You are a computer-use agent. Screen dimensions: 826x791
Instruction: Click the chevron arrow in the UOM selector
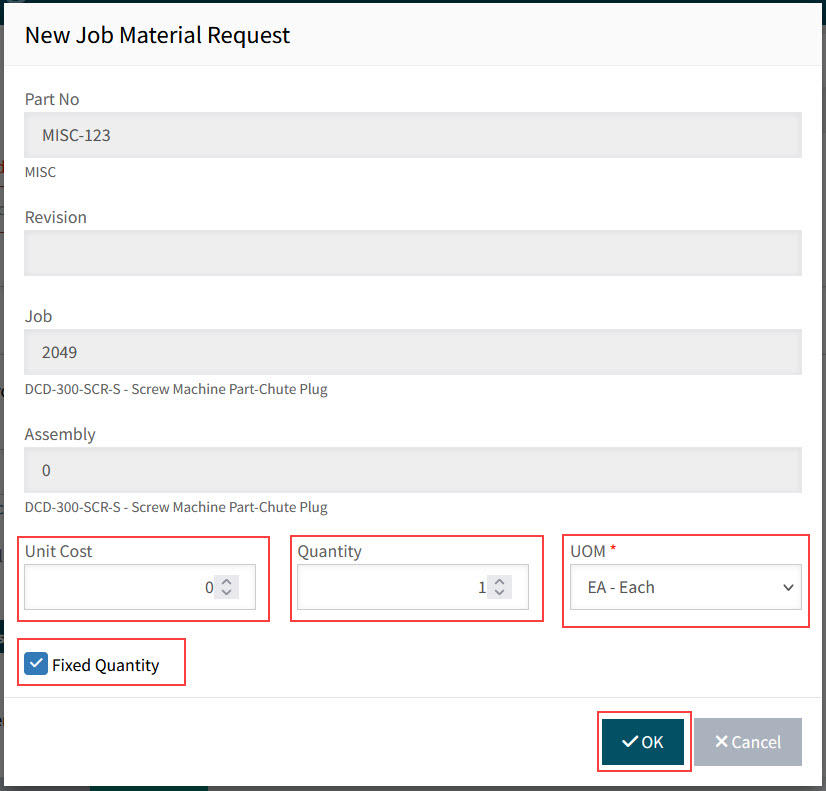(788, 587)
